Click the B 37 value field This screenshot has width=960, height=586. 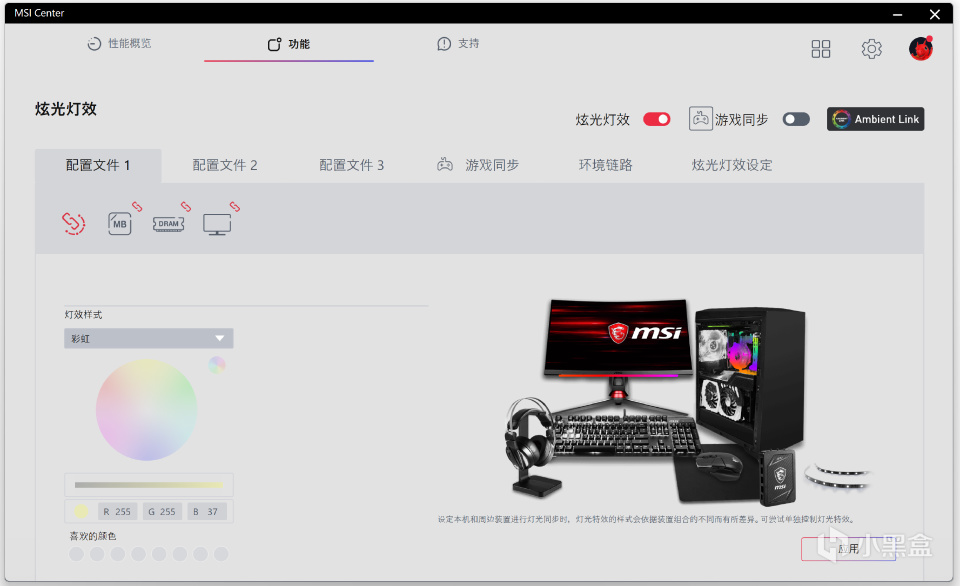pyautogui.click(x=207, y=511)
